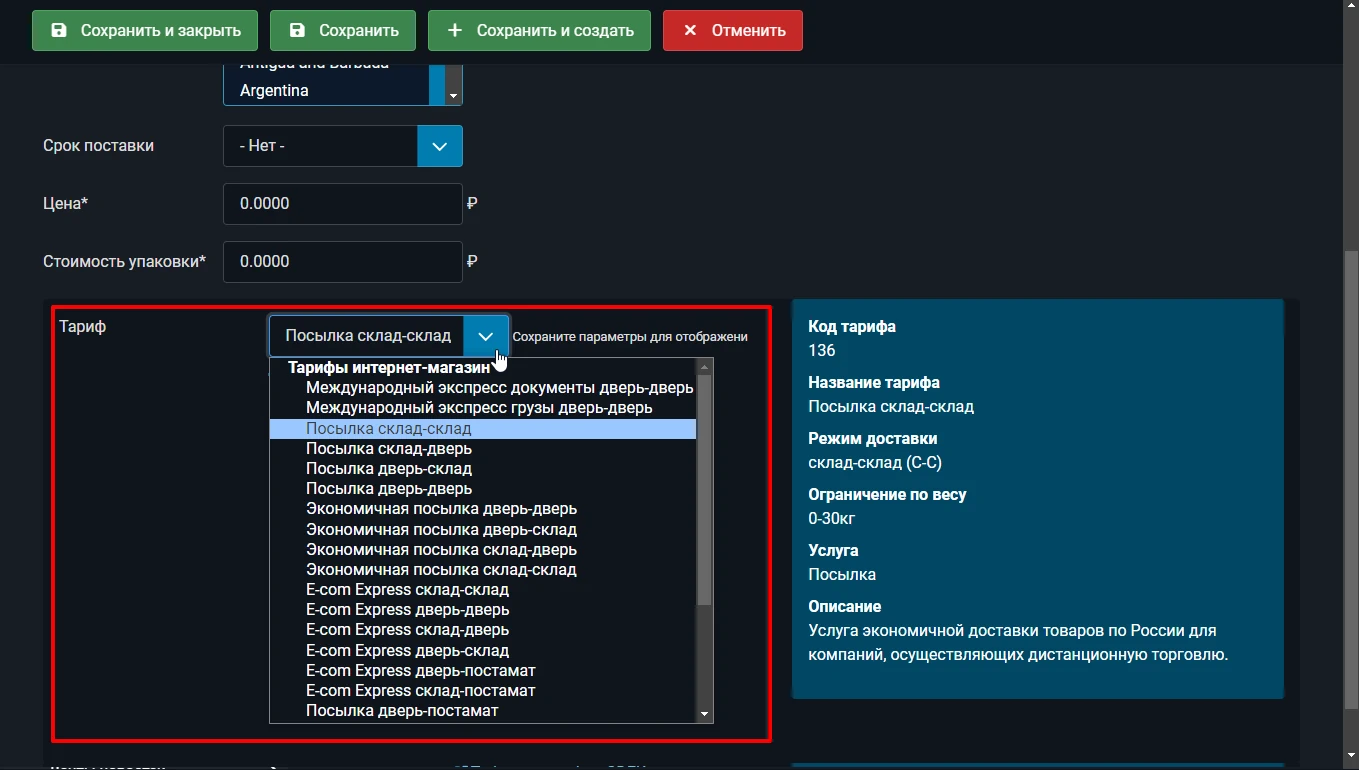Image resolution: width=1359 pixels, height=770 pixels.
Task: Click the Сохранить и создать button
Action: tap(539, 30)
